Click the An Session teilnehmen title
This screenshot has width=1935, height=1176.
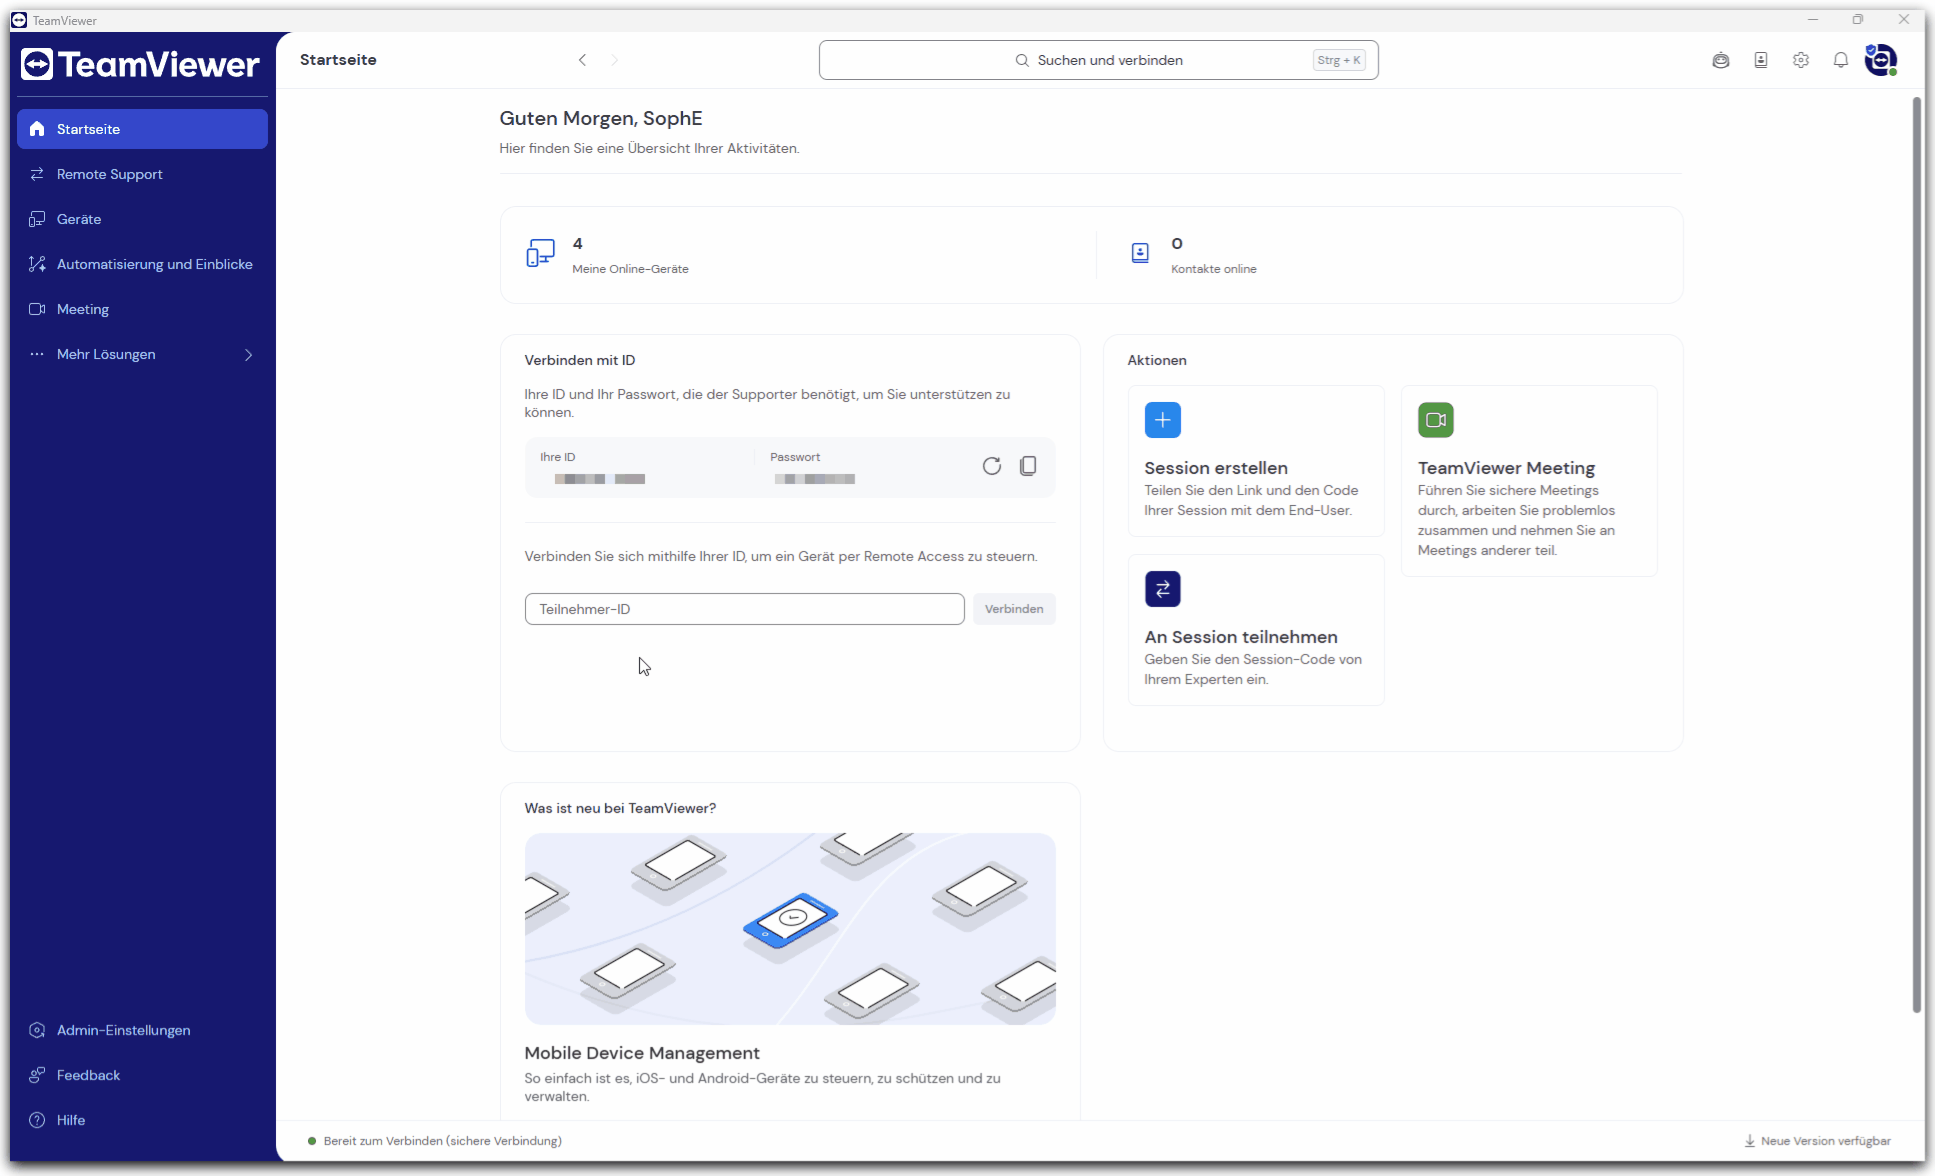pos(1241,637)
